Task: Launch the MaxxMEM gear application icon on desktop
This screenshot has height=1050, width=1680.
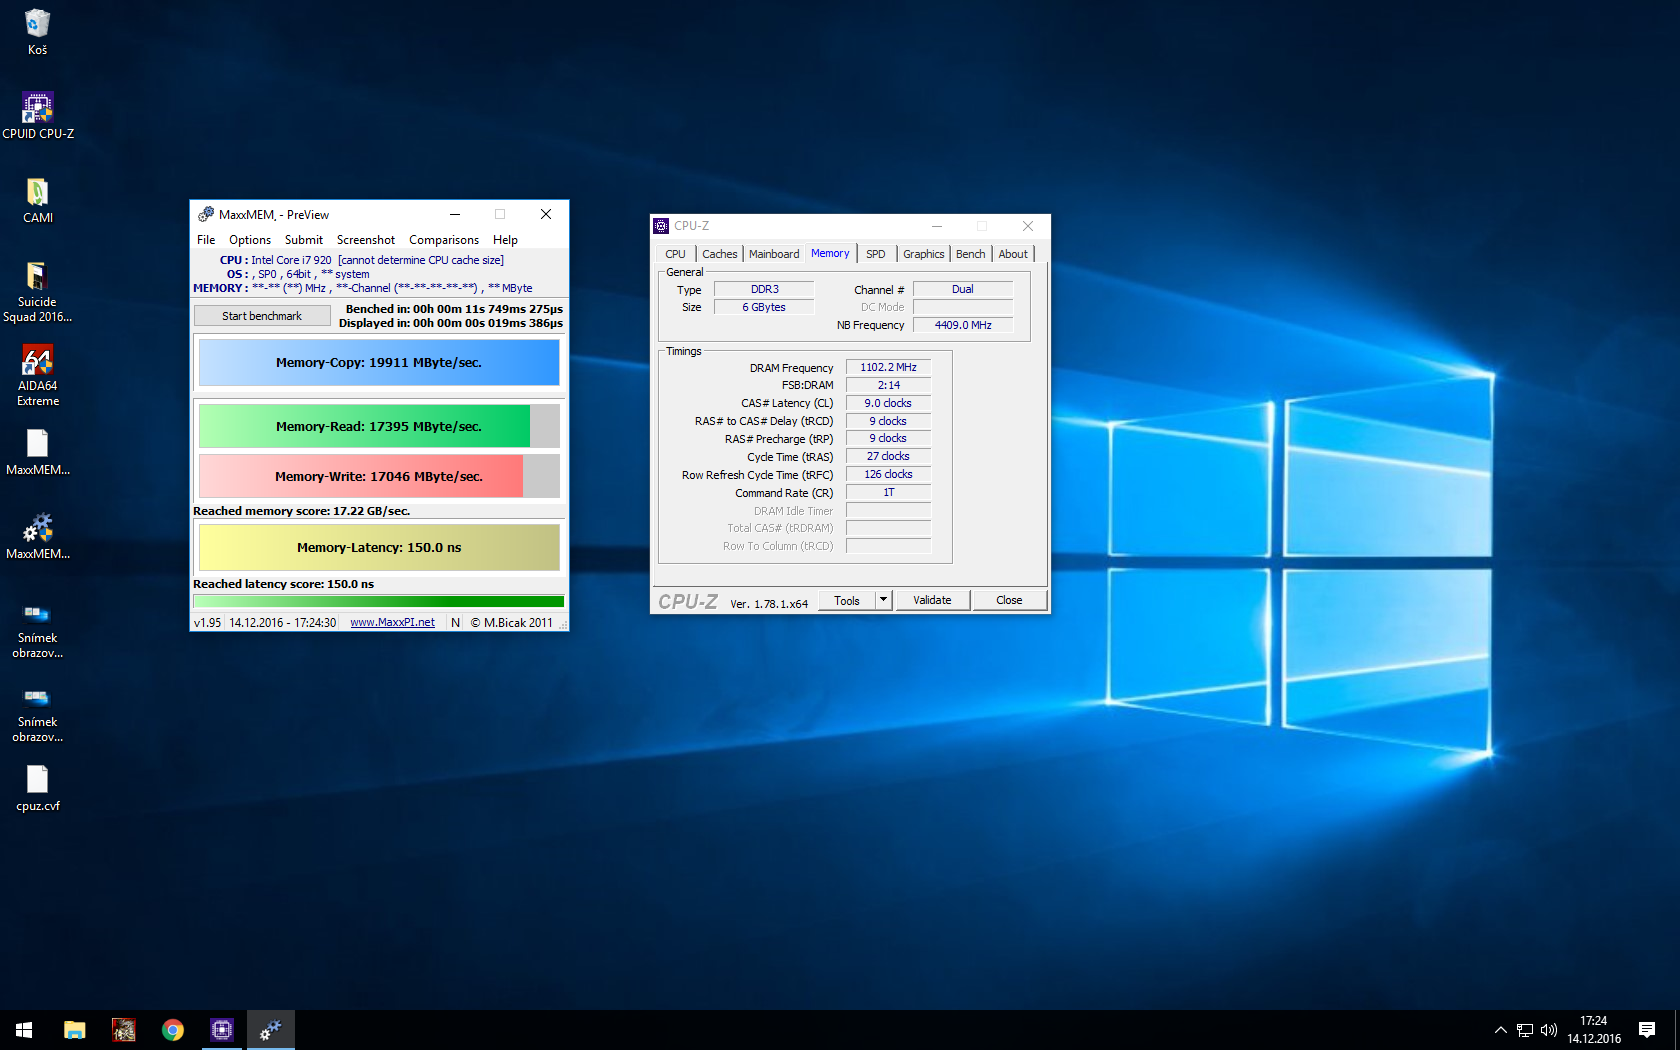Action: coord(37,536)
